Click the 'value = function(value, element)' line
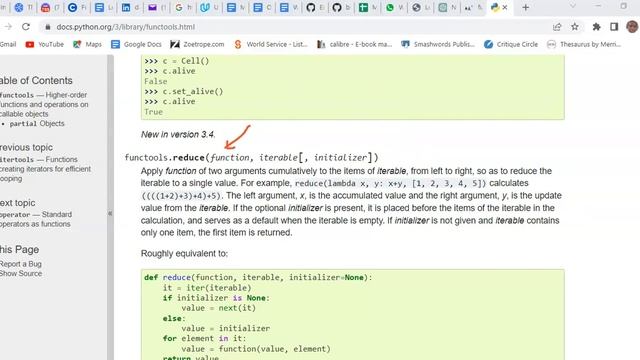This screenshot has height=360, width=640. [256, 349]
